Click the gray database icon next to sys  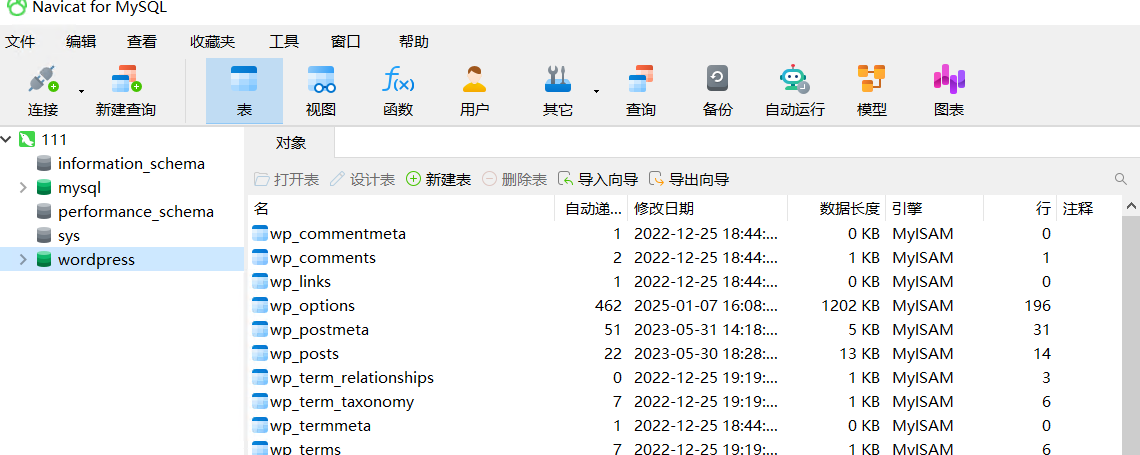(44, 235)
